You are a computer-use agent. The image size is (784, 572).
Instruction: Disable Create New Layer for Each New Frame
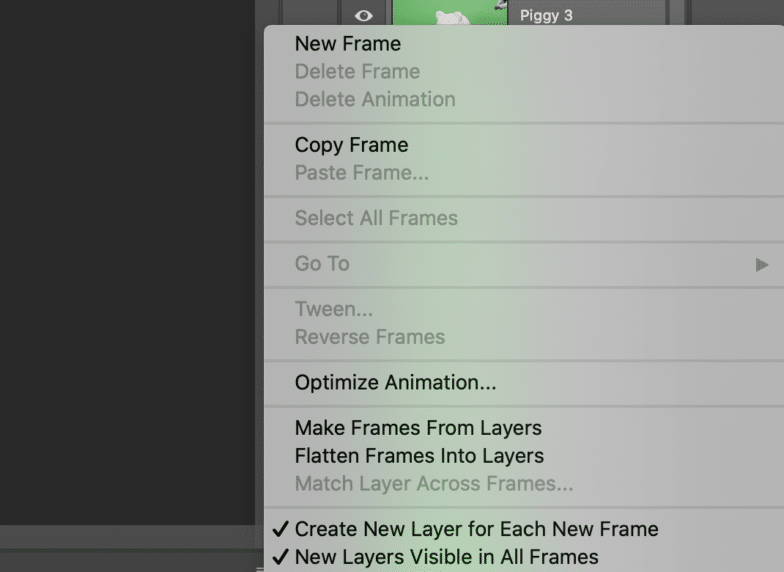(x=476, y=530)
